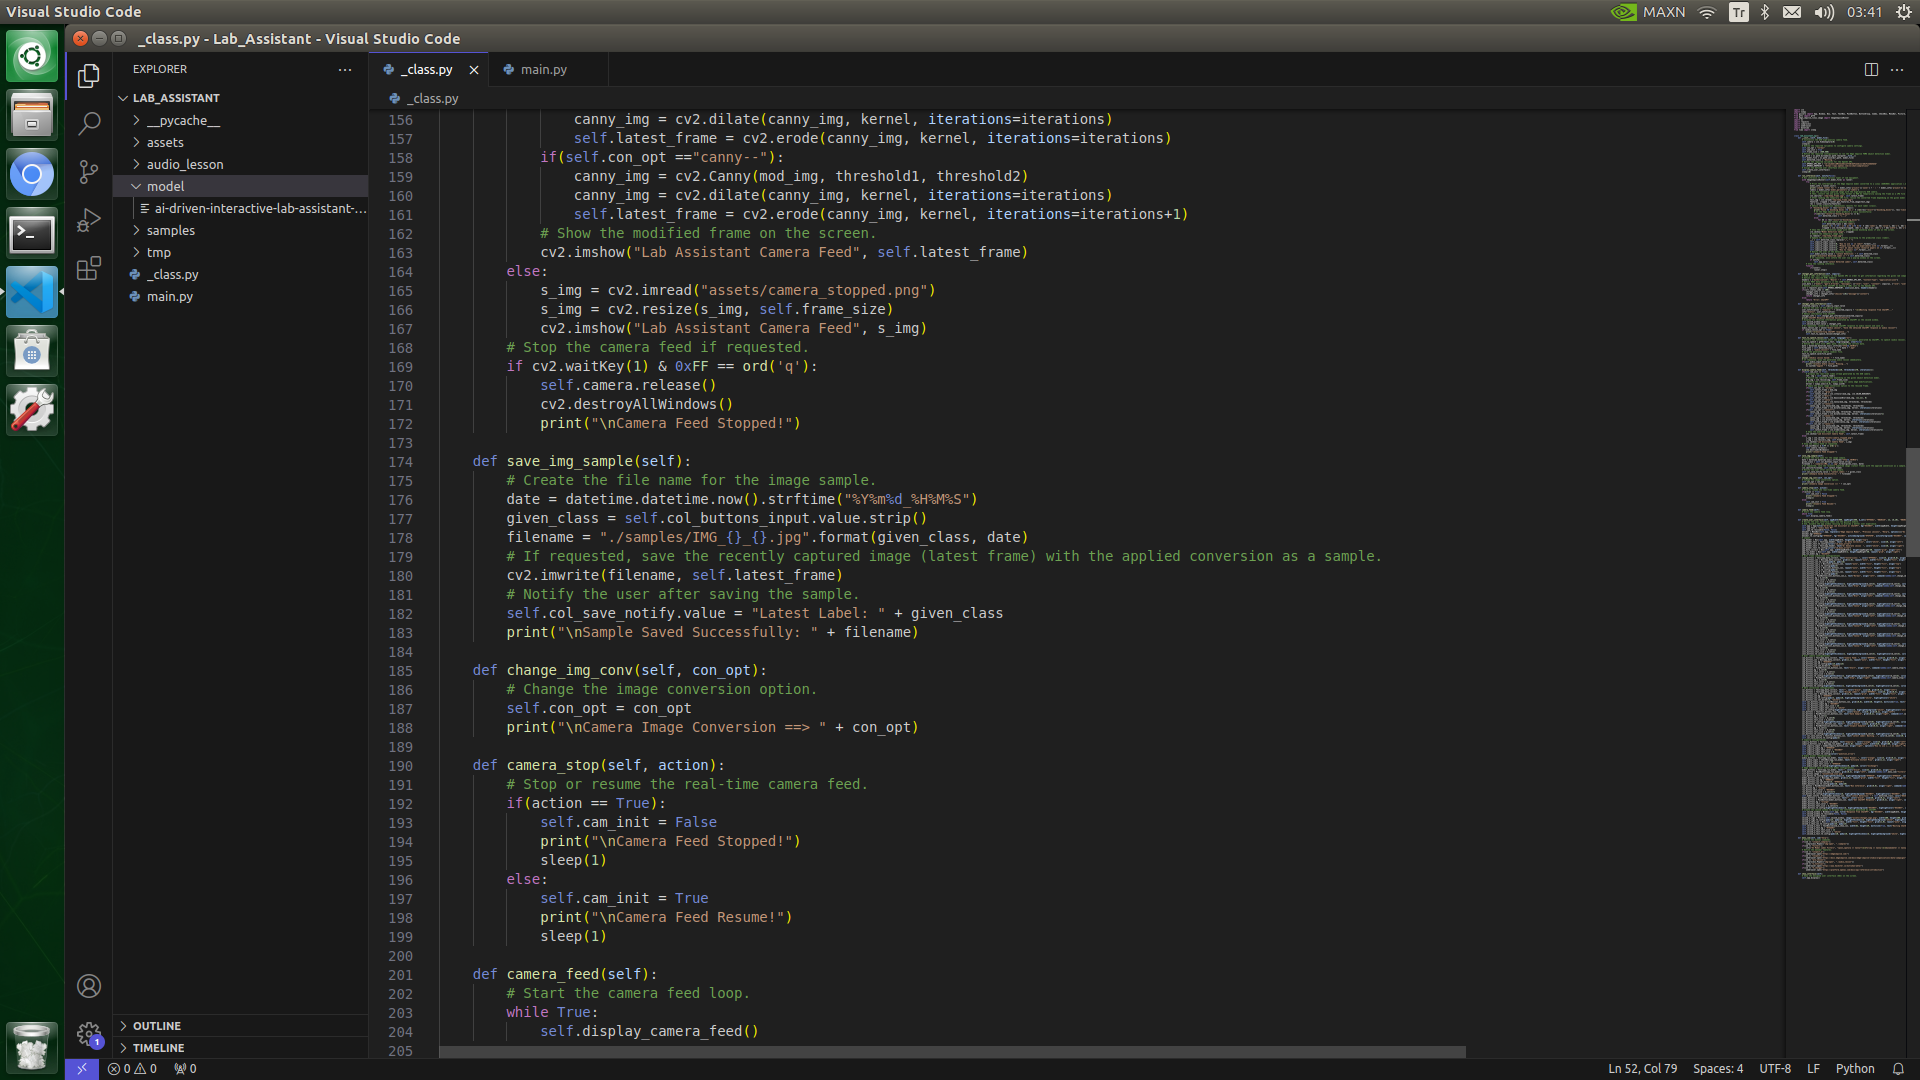Viewport: 1920px width, 1080px height.
Task: Collapse the model folder
Action: 165,186
